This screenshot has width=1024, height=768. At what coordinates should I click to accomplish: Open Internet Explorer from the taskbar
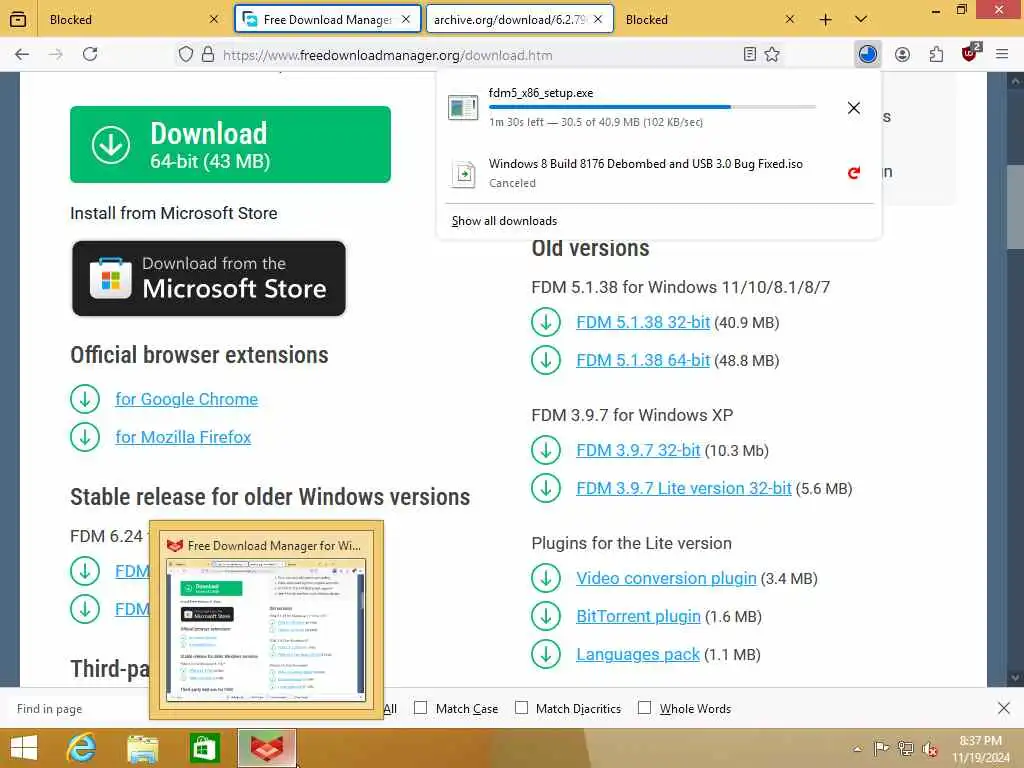pyautogui.click(x=82, y=748)
